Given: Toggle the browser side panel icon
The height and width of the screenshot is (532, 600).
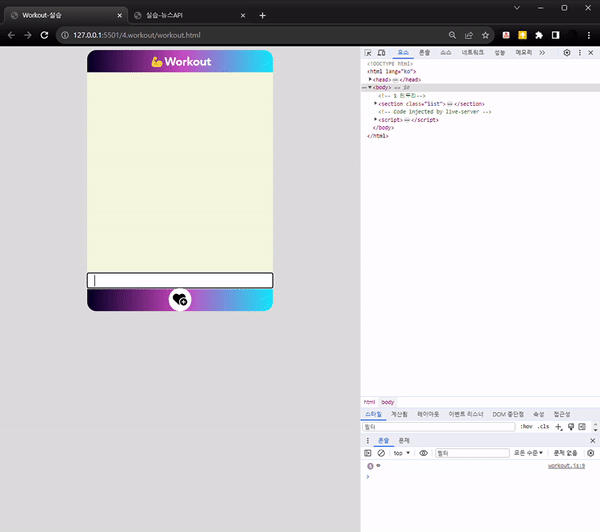Looking at the screenshot, I should pos(556,35).
